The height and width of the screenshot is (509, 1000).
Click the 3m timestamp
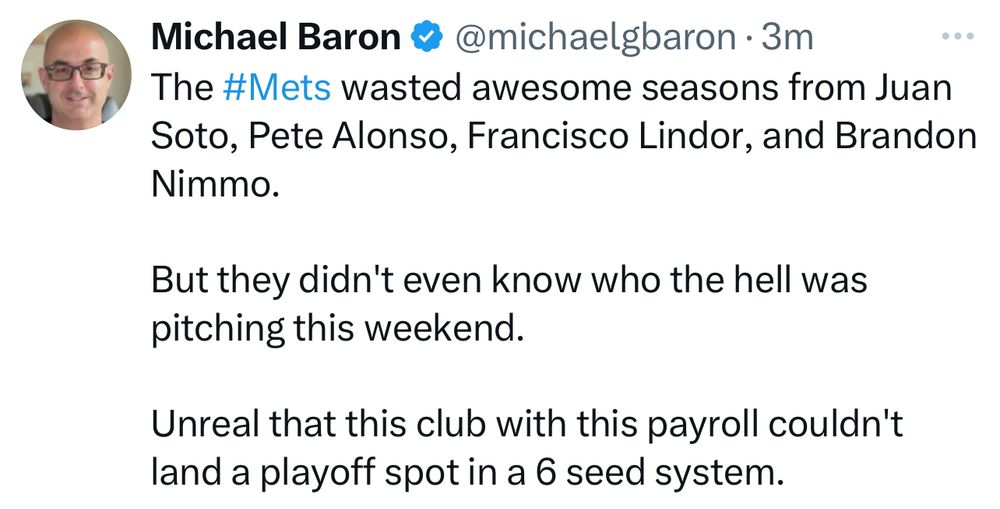point(787,38)
